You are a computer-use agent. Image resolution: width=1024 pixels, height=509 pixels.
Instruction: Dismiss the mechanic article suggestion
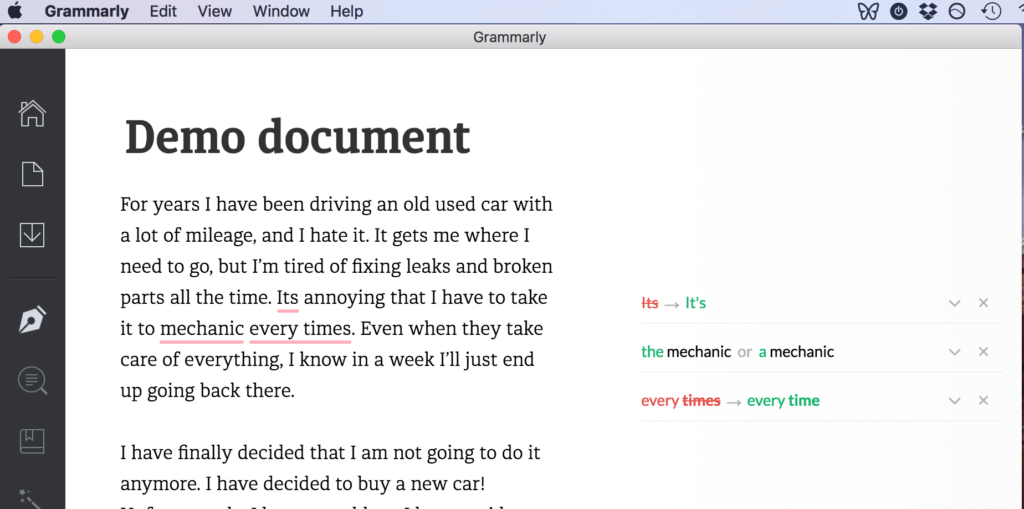click(984, 352)
